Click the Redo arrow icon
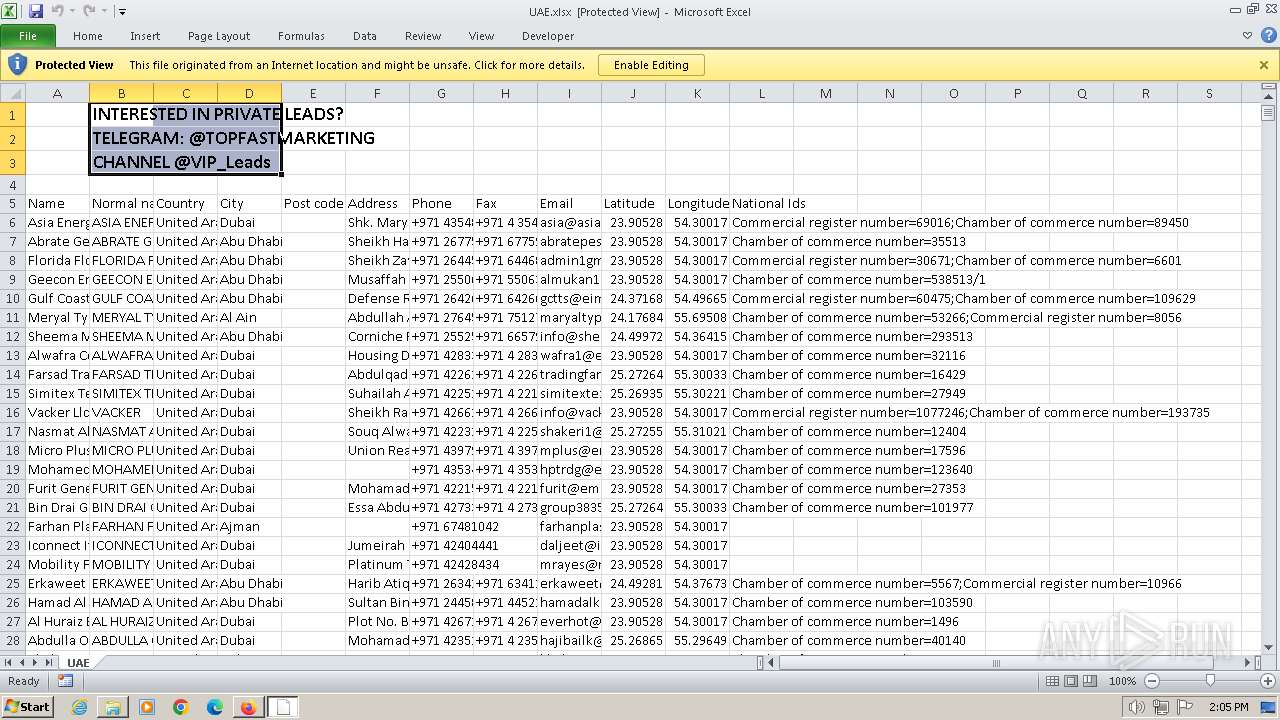Screen dimensions: 1280x720 click(x=88, y=11)
